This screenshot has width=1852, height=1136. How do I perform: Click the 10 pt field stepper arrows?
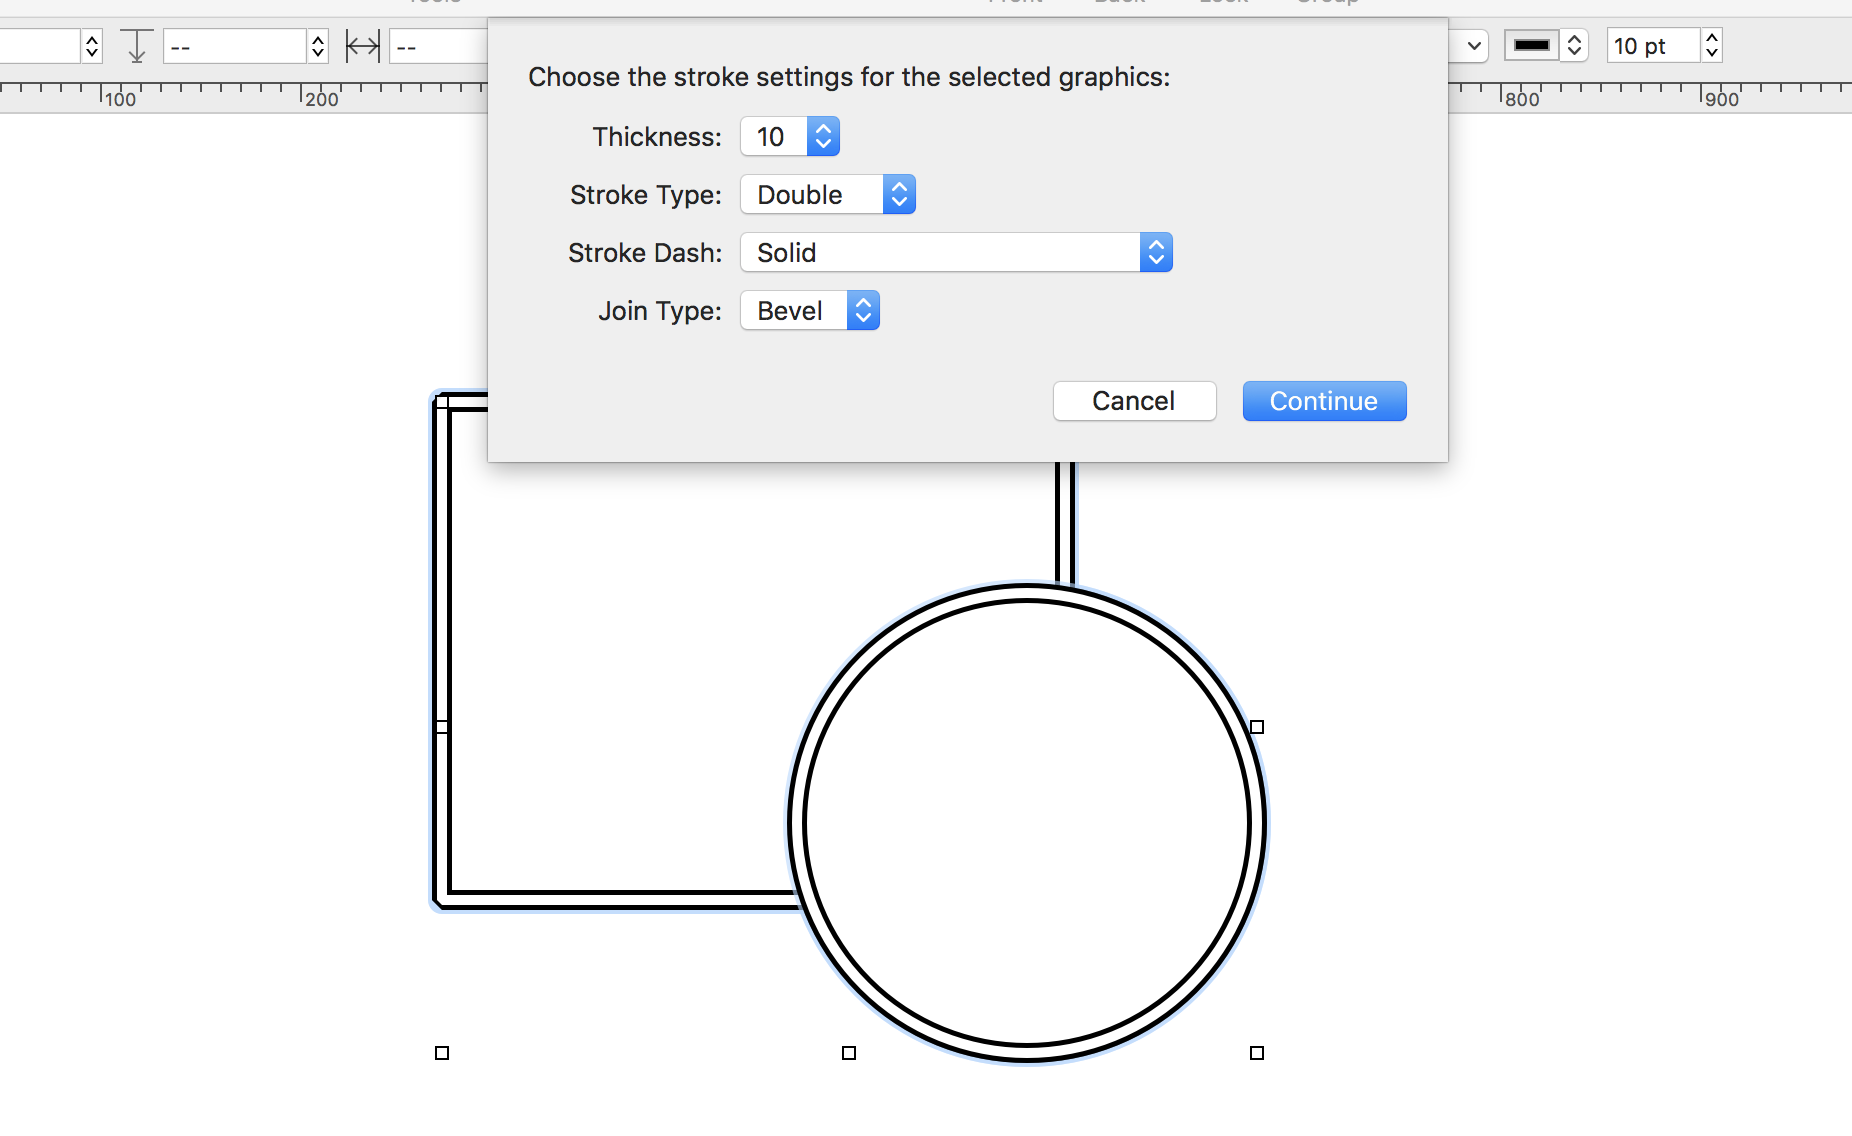[1712, 46]
